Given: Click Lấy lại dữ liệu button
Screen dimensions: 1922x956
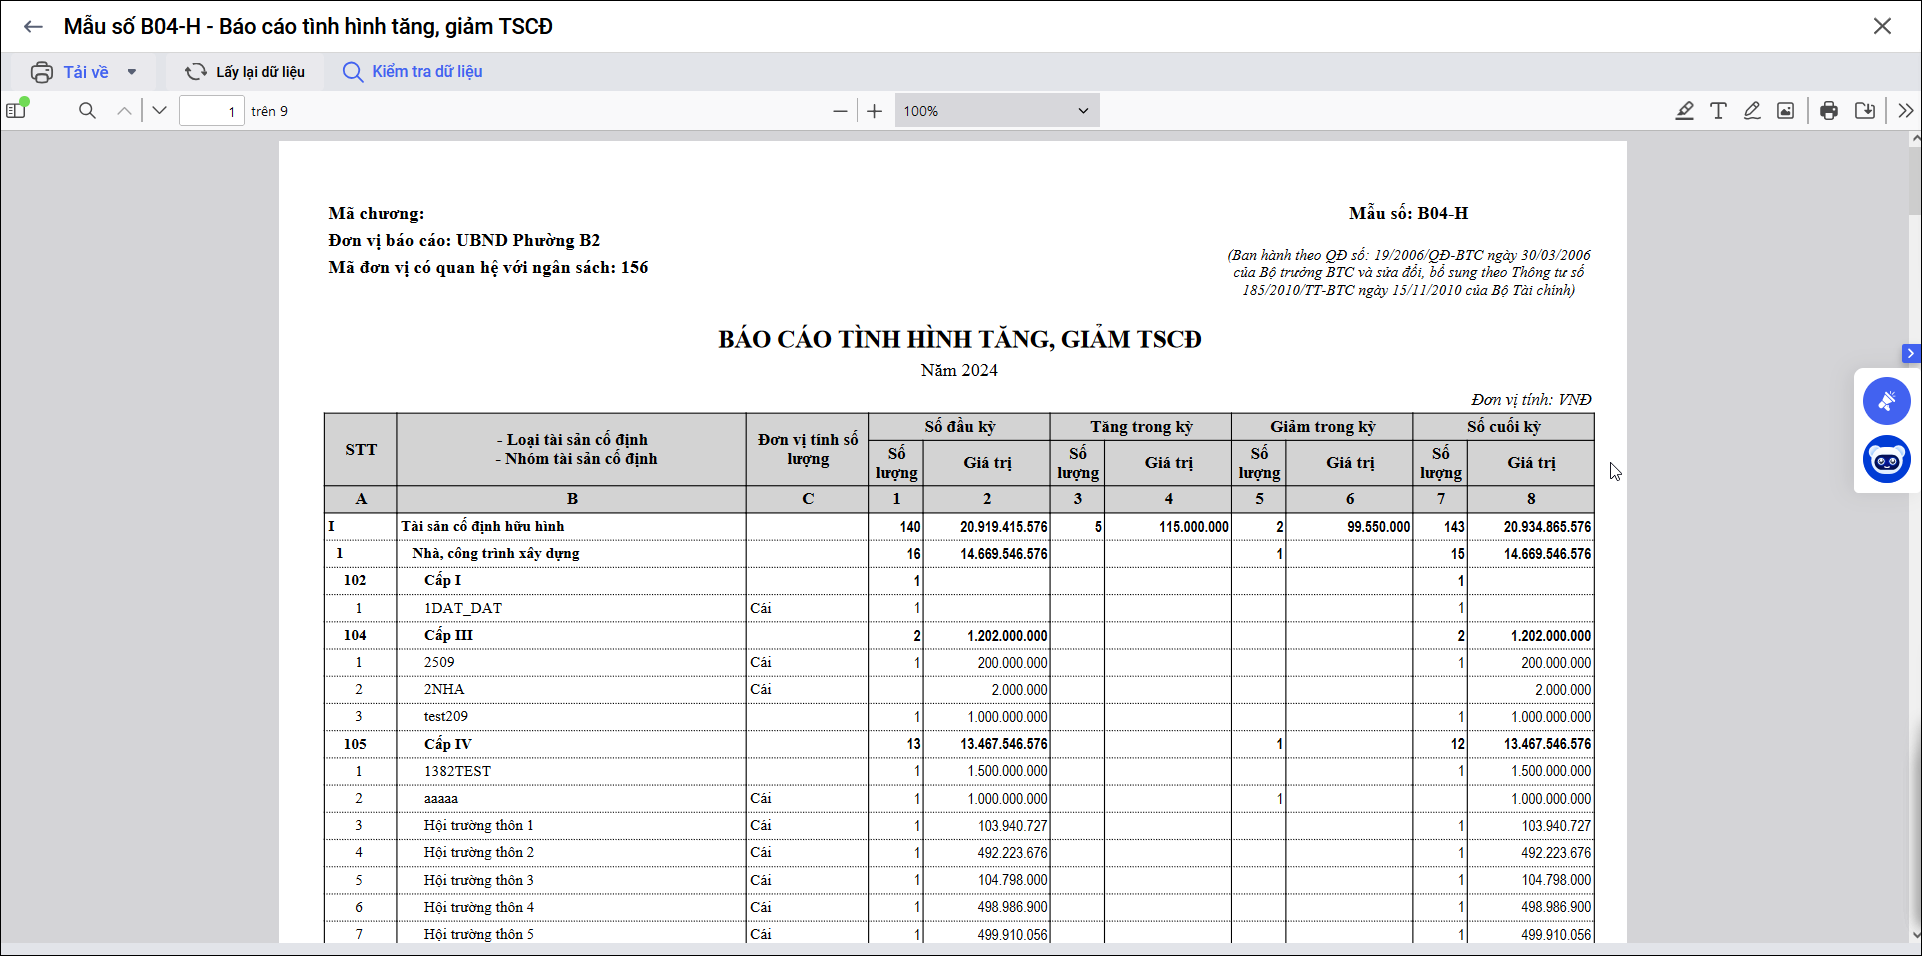Looking at the screenshot, I should [x=246, y=72].
